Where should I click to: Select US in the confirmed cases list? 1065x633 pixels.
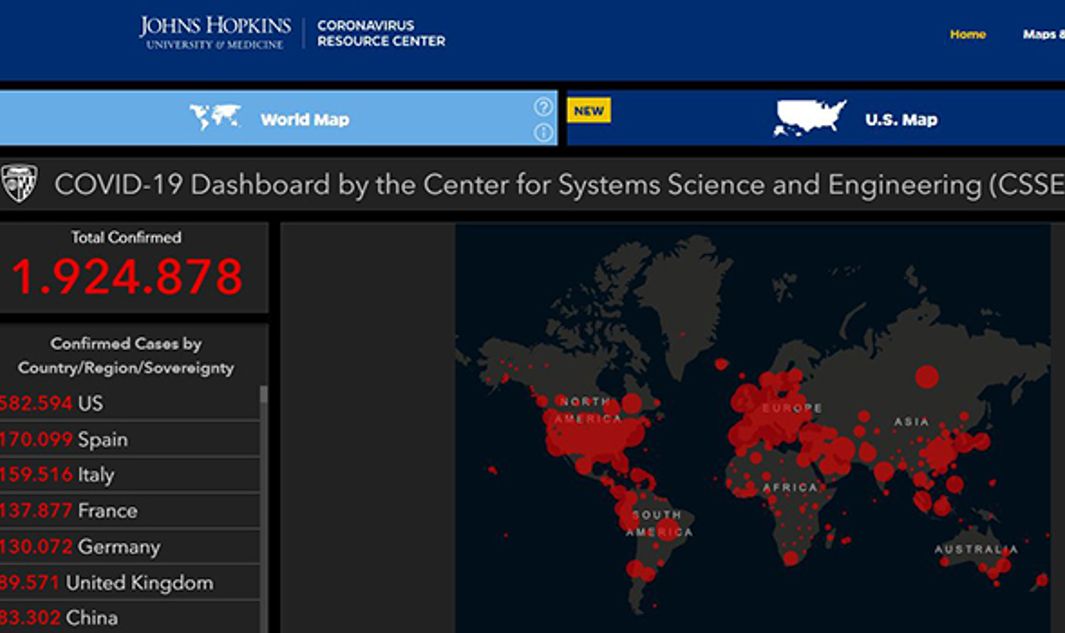90,404
